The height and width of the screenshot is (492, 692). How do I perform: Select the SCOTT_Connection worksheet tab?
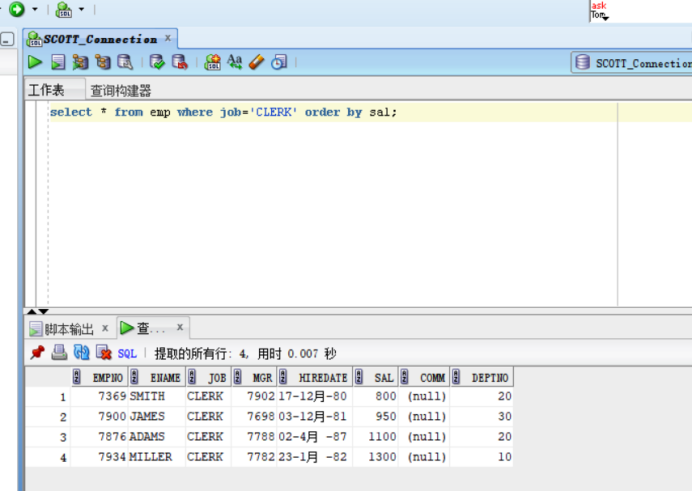coord(100,39)
